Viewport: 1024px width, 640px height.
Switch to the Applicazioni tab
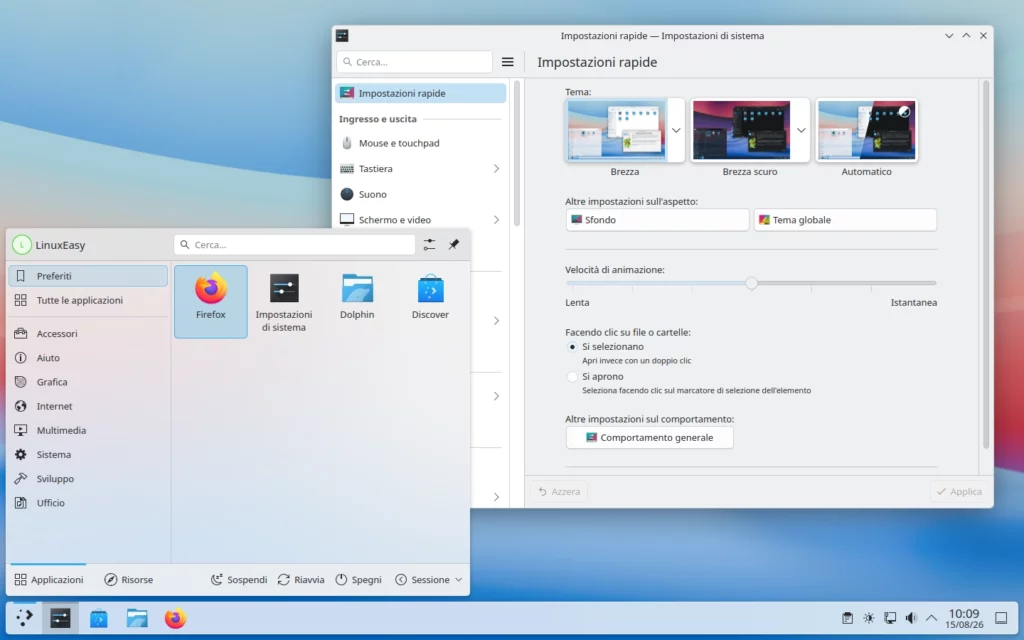pos(48,579)
